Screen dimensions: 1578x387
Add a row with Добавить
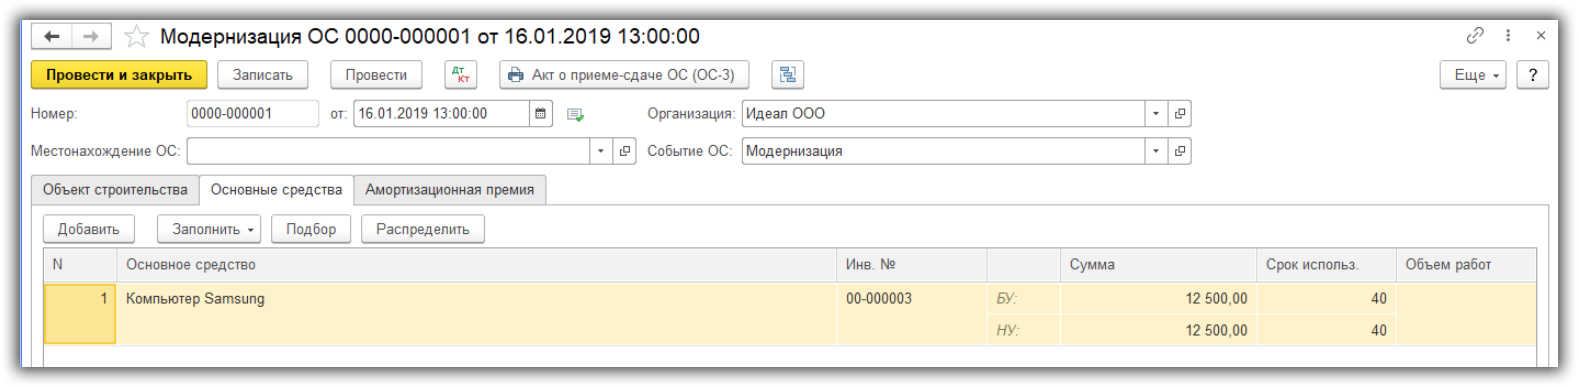88,229
